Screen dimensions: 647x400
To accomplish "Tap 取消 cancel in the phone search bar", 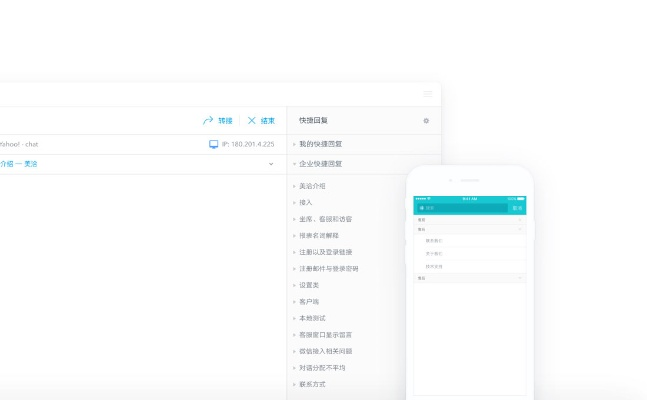I will coord(517,208).
